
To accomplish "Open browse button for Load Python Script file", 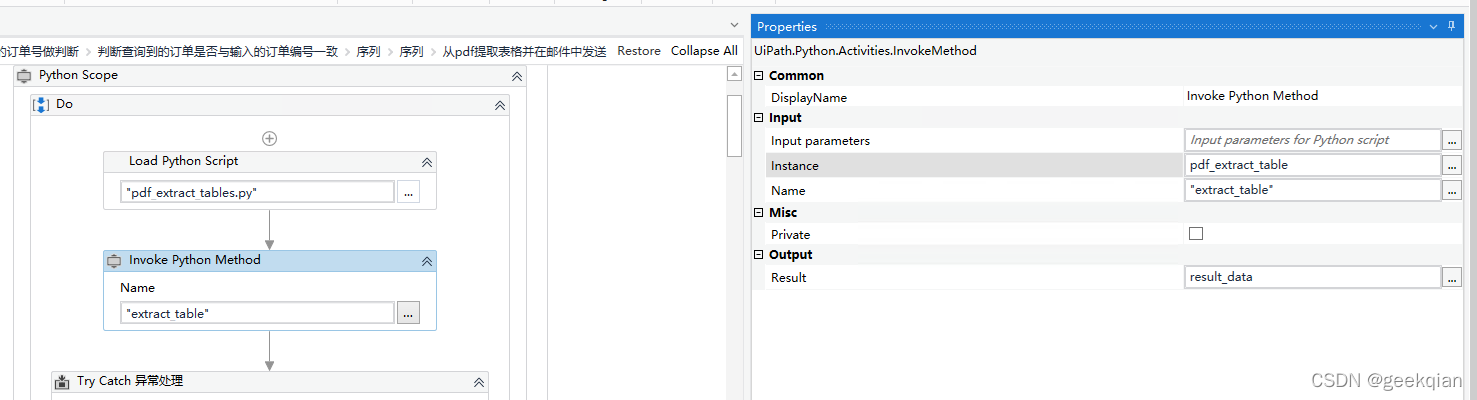I will pyautogui.click(x=408, y=192).
